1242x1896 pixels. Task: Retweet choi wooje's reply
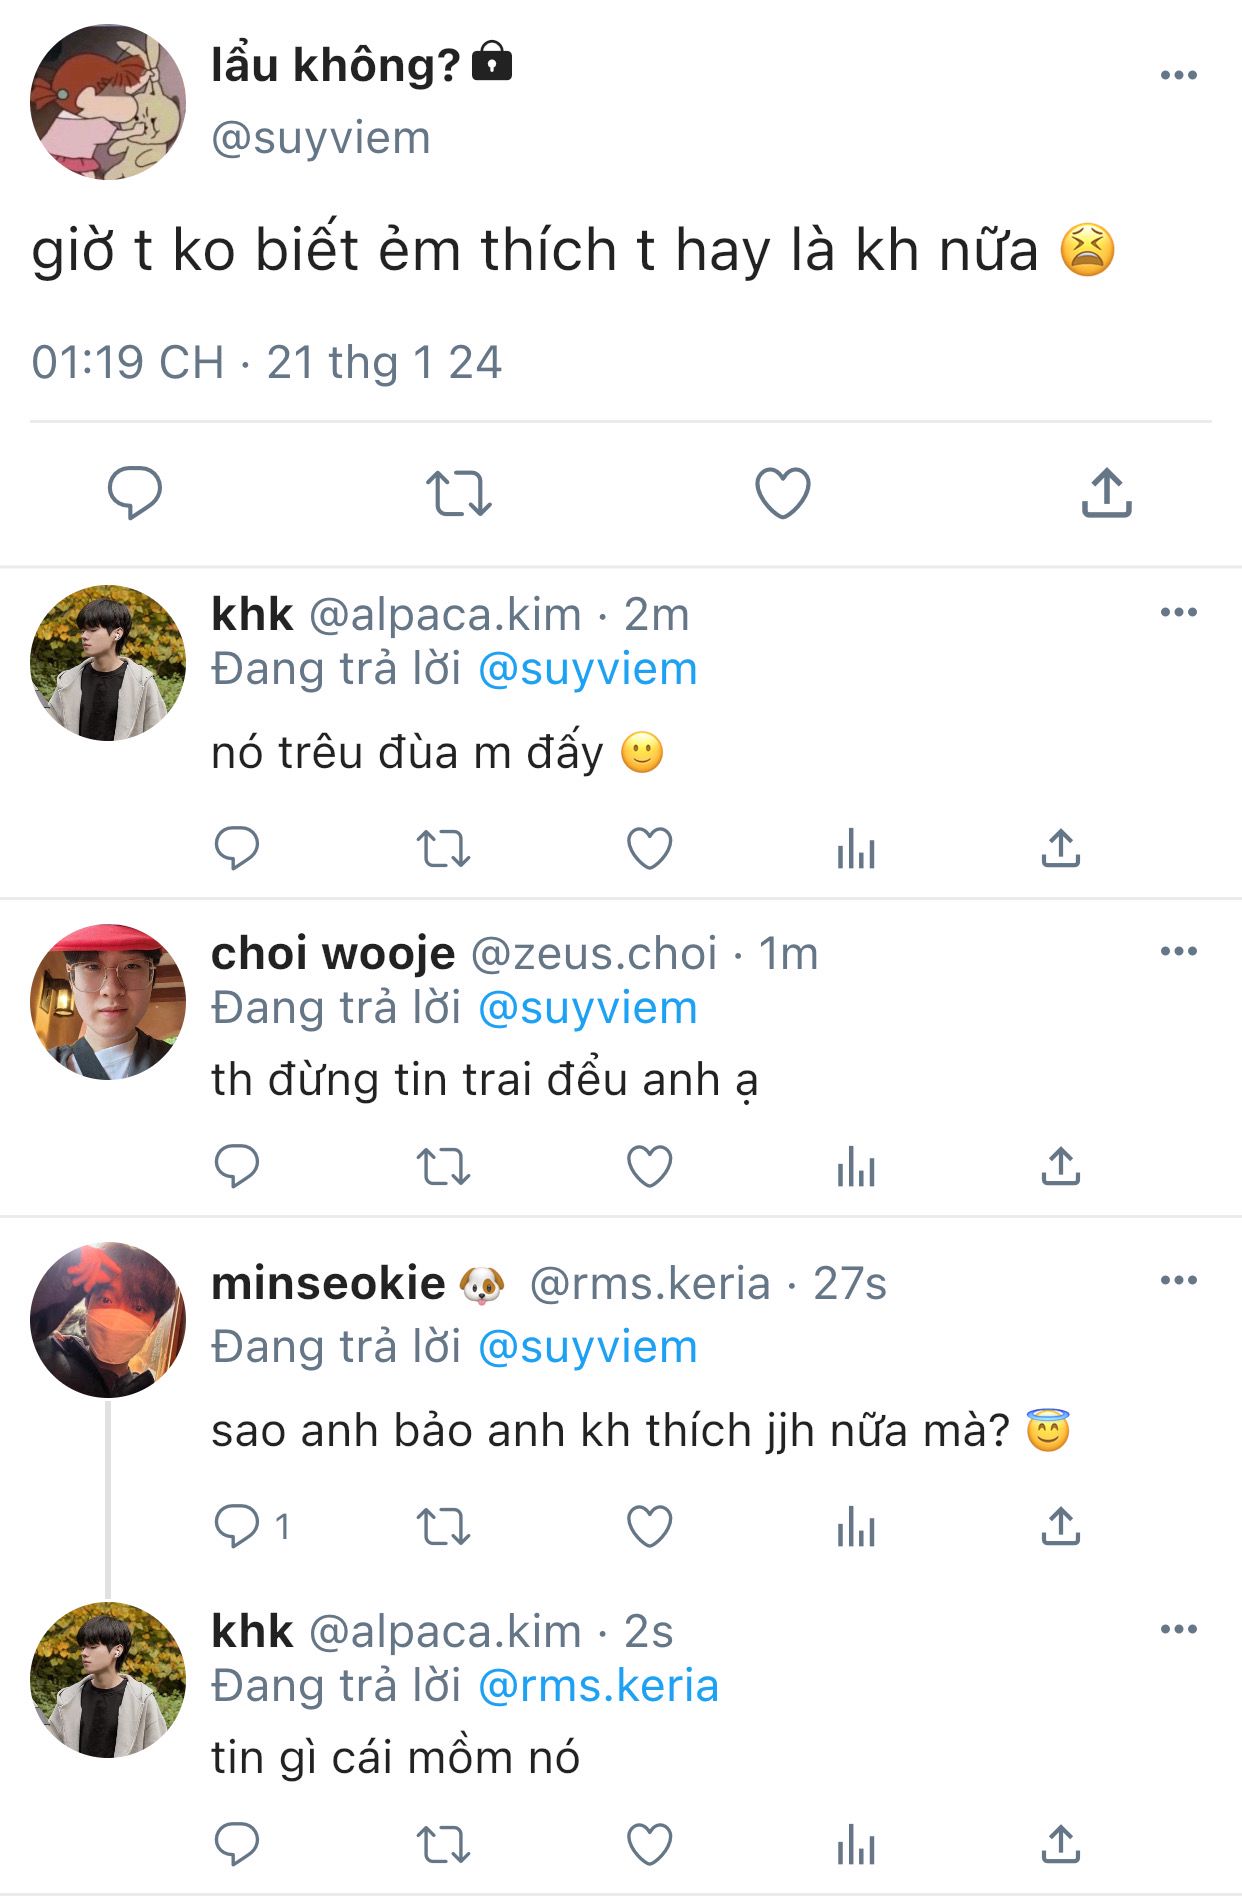[443, 1167]
